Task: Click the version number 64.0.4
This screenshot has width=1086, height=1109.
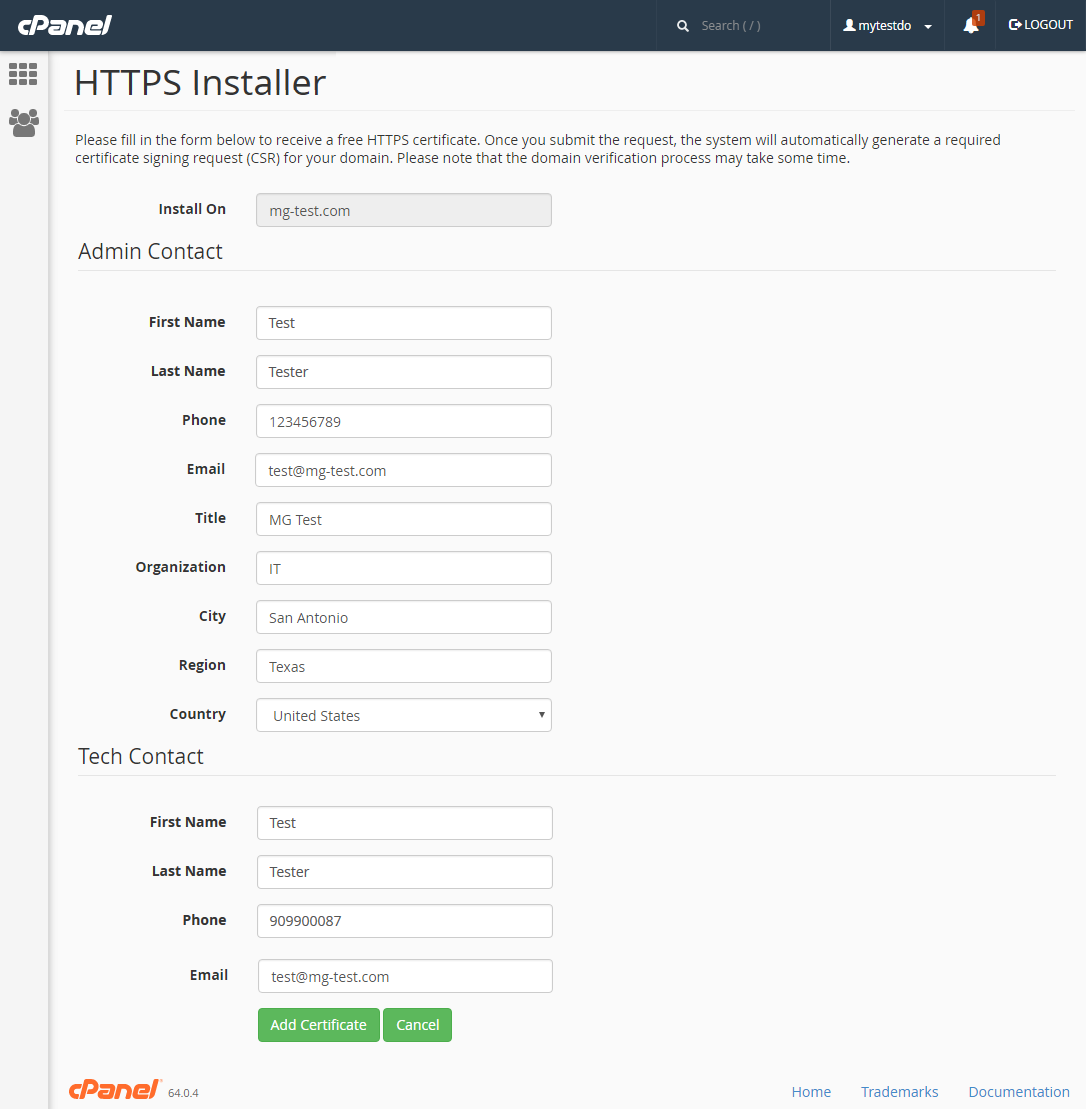Action: coord(183,1093)
